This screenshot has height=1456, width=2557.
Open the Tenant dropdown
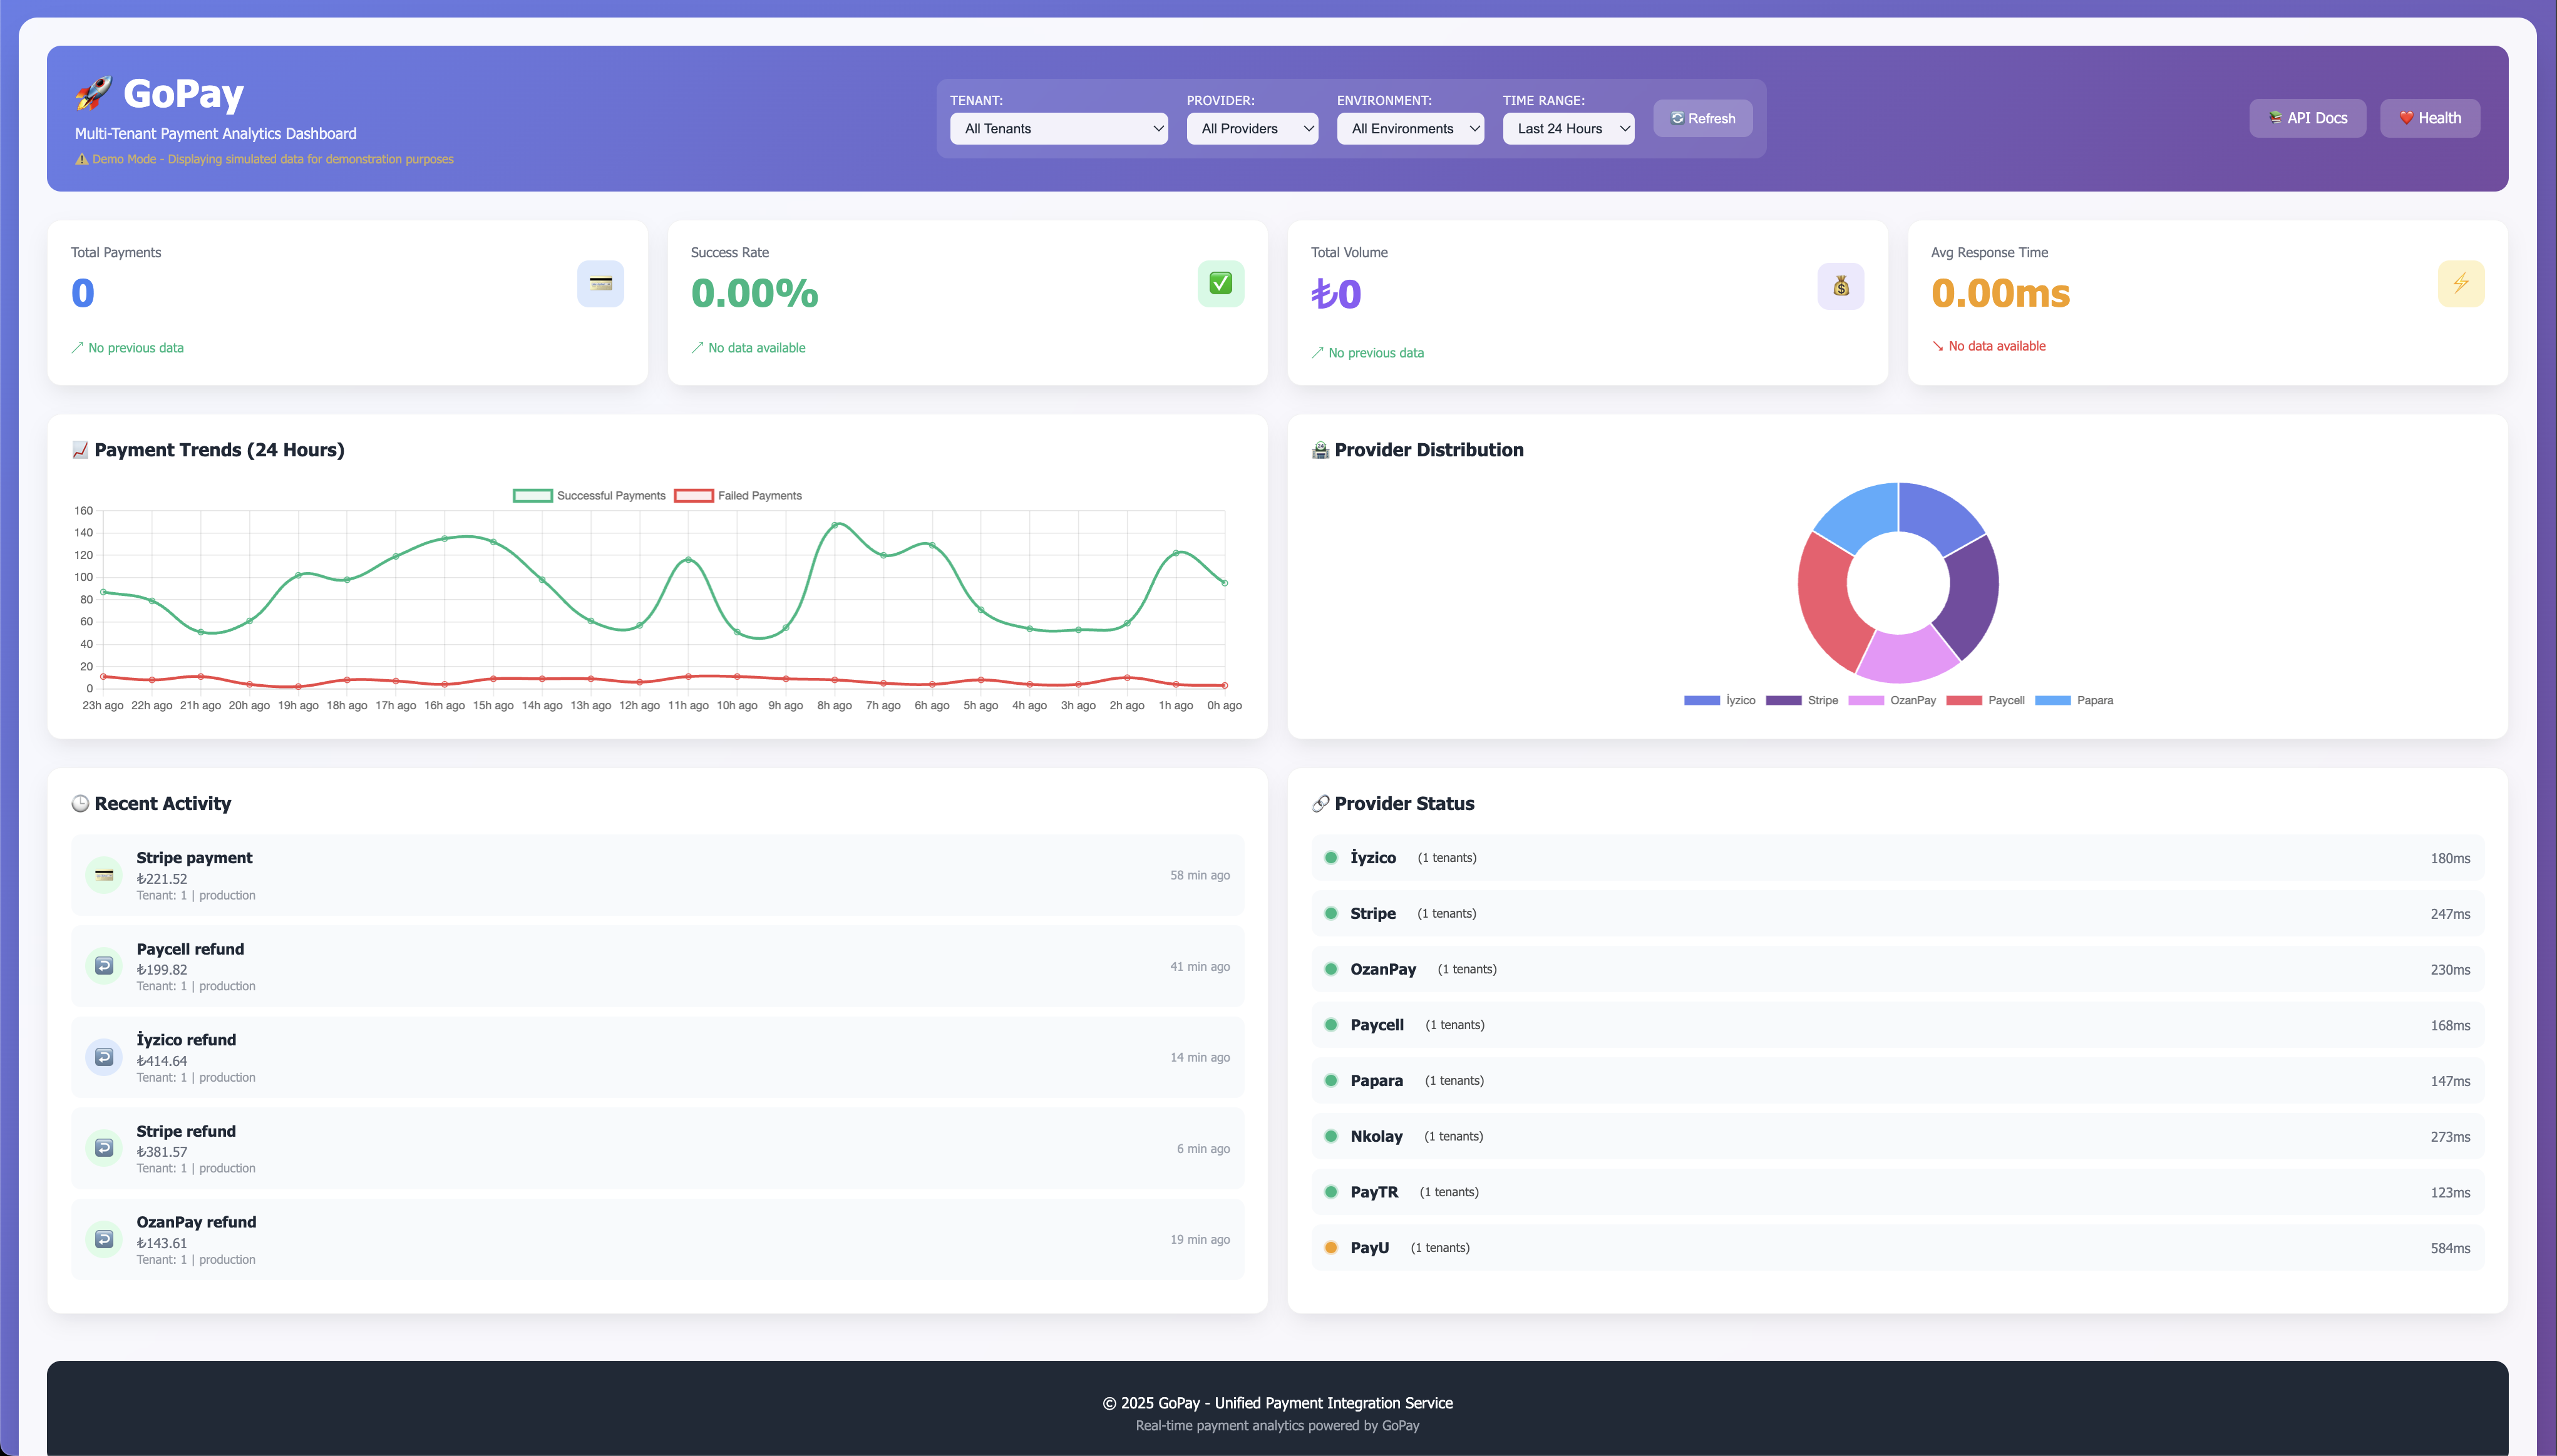[1058, 129]
